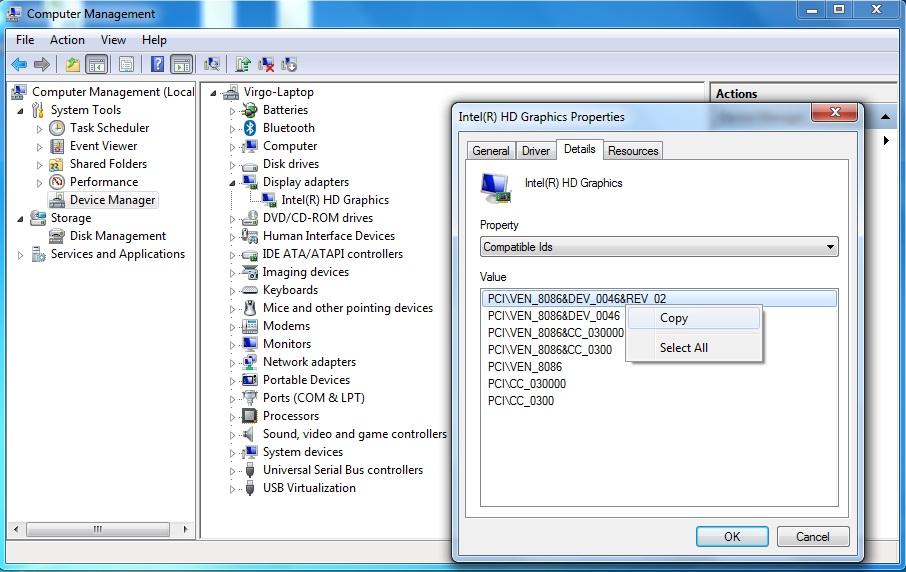Expand the Batteries category
Screen dimensions: 906x572
(x=232, y=110)
